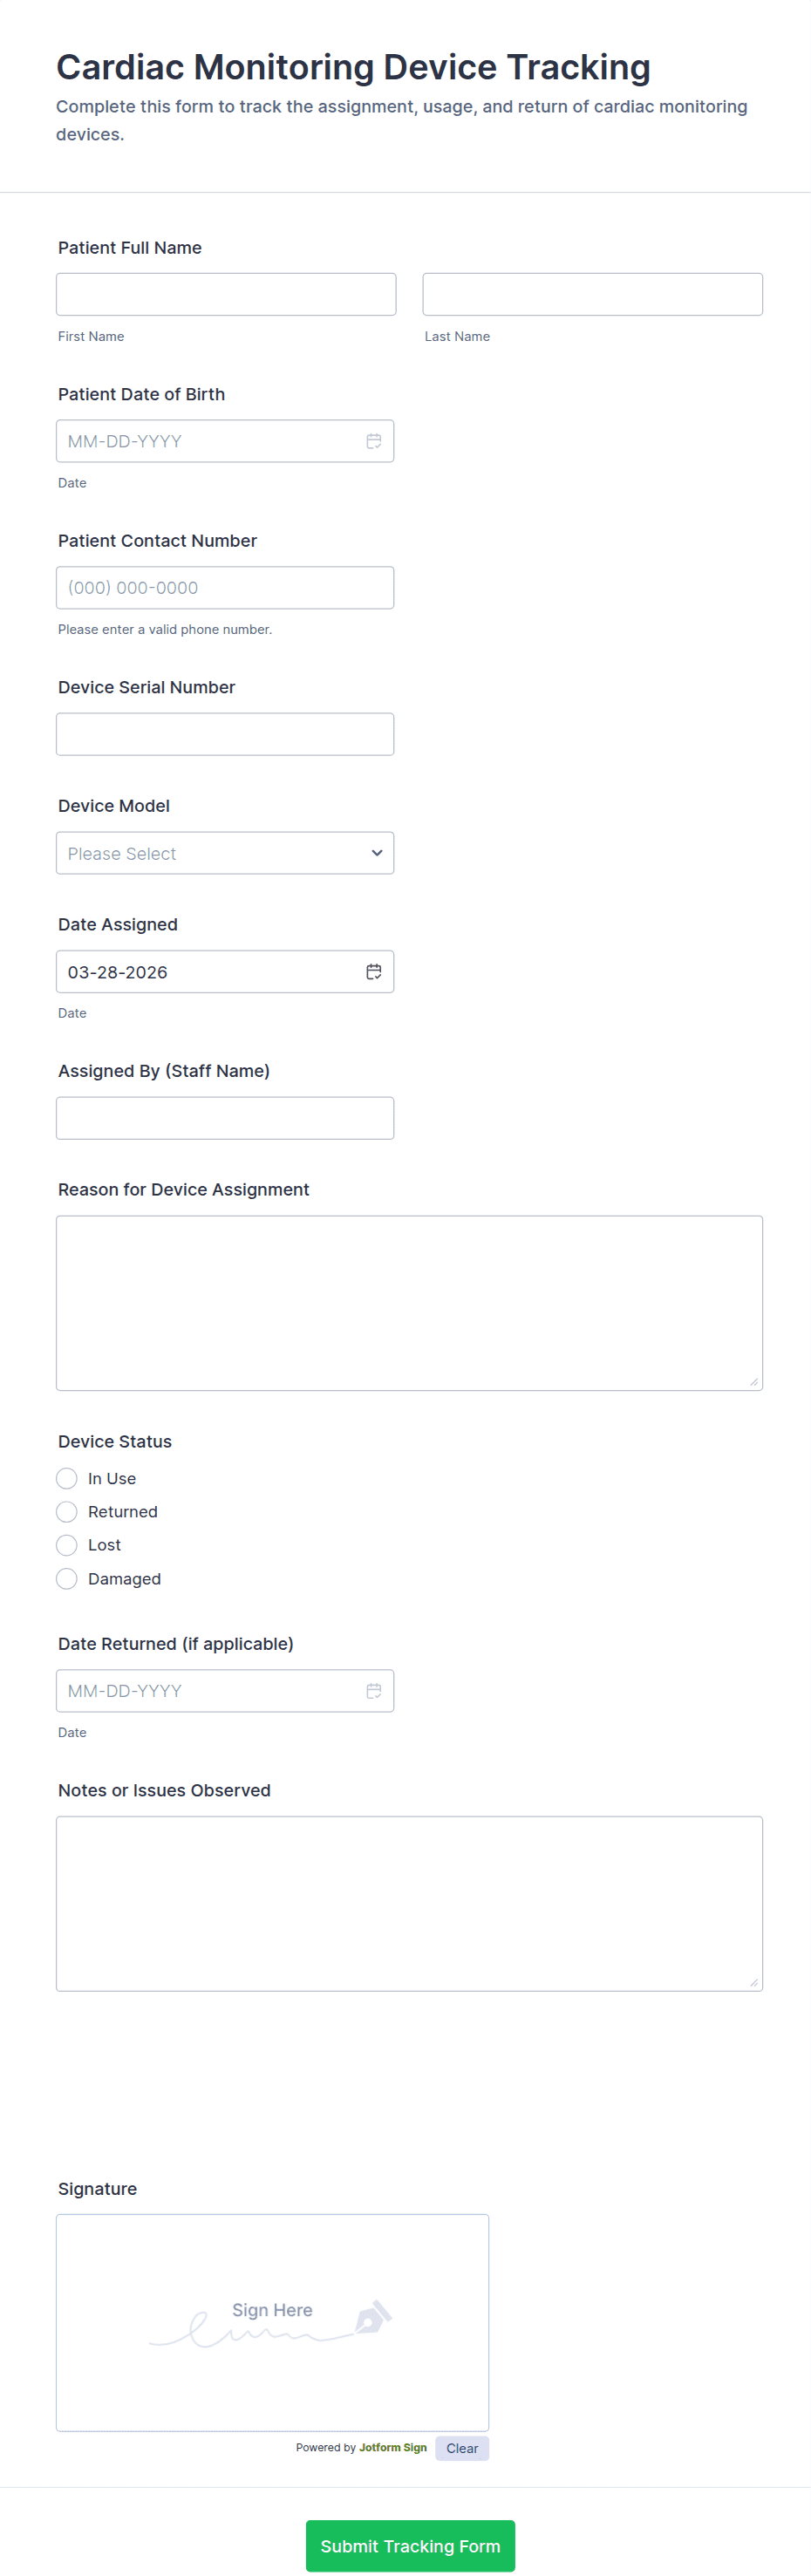
Task: Click the Reason for Device Assignment textarea
Action: pyautogui.click(x=409, y=1303)
